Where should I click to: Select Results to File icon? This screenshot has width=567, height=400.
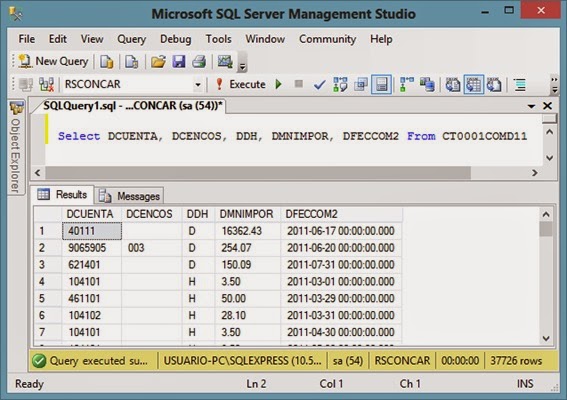pos(494,85)
